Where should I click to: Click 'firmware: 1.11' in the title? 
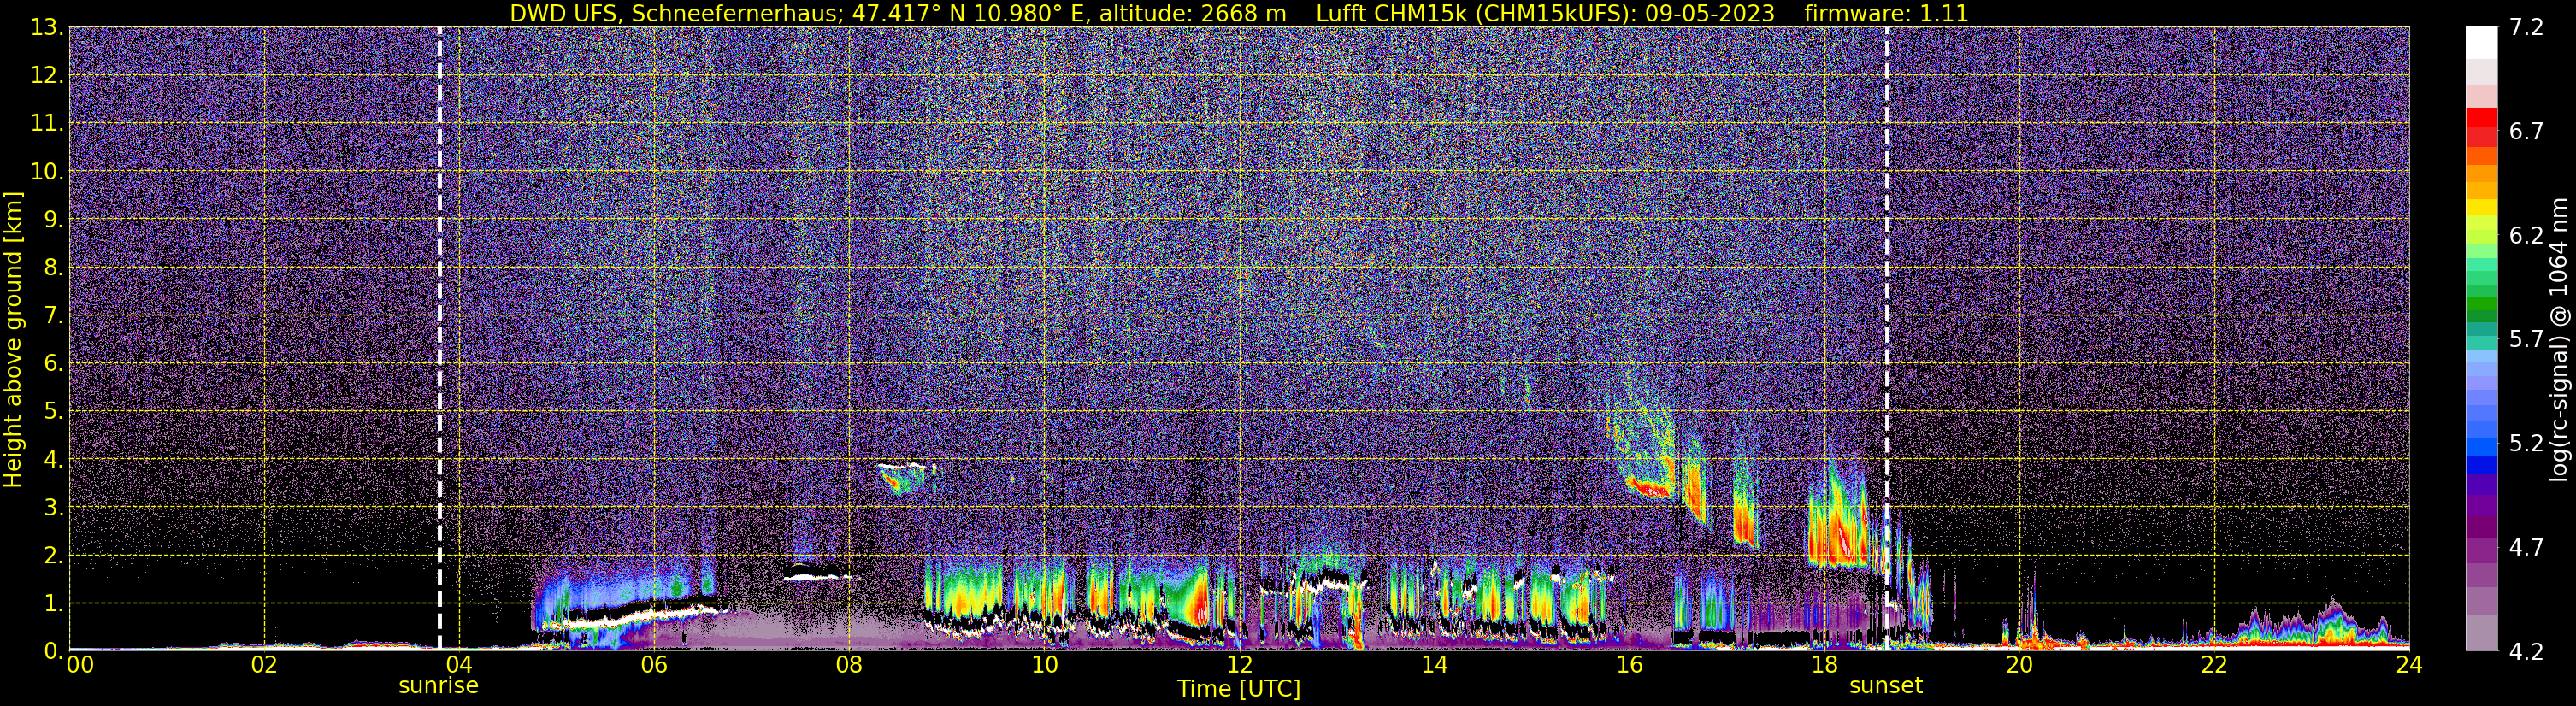tap(1886, 13)
